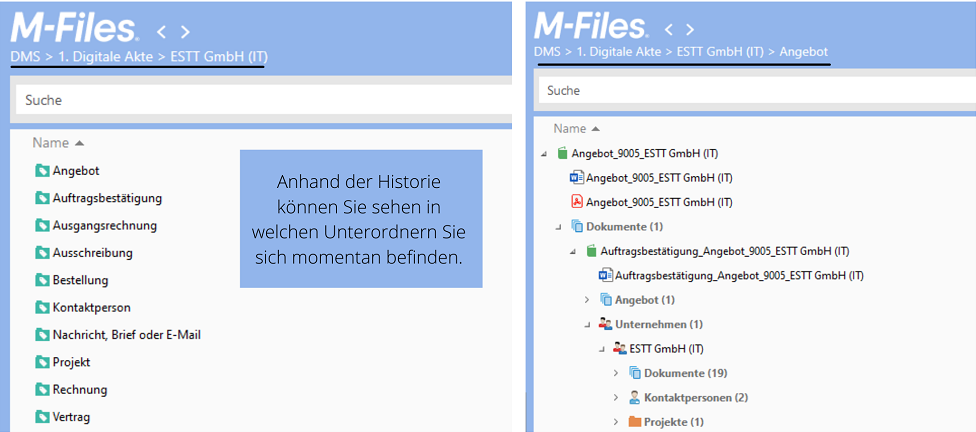Click 'ESTT GmbH (IT)' in right breadcrumb
This screenshot has height=432, width=976.
[x=718, y=51]
